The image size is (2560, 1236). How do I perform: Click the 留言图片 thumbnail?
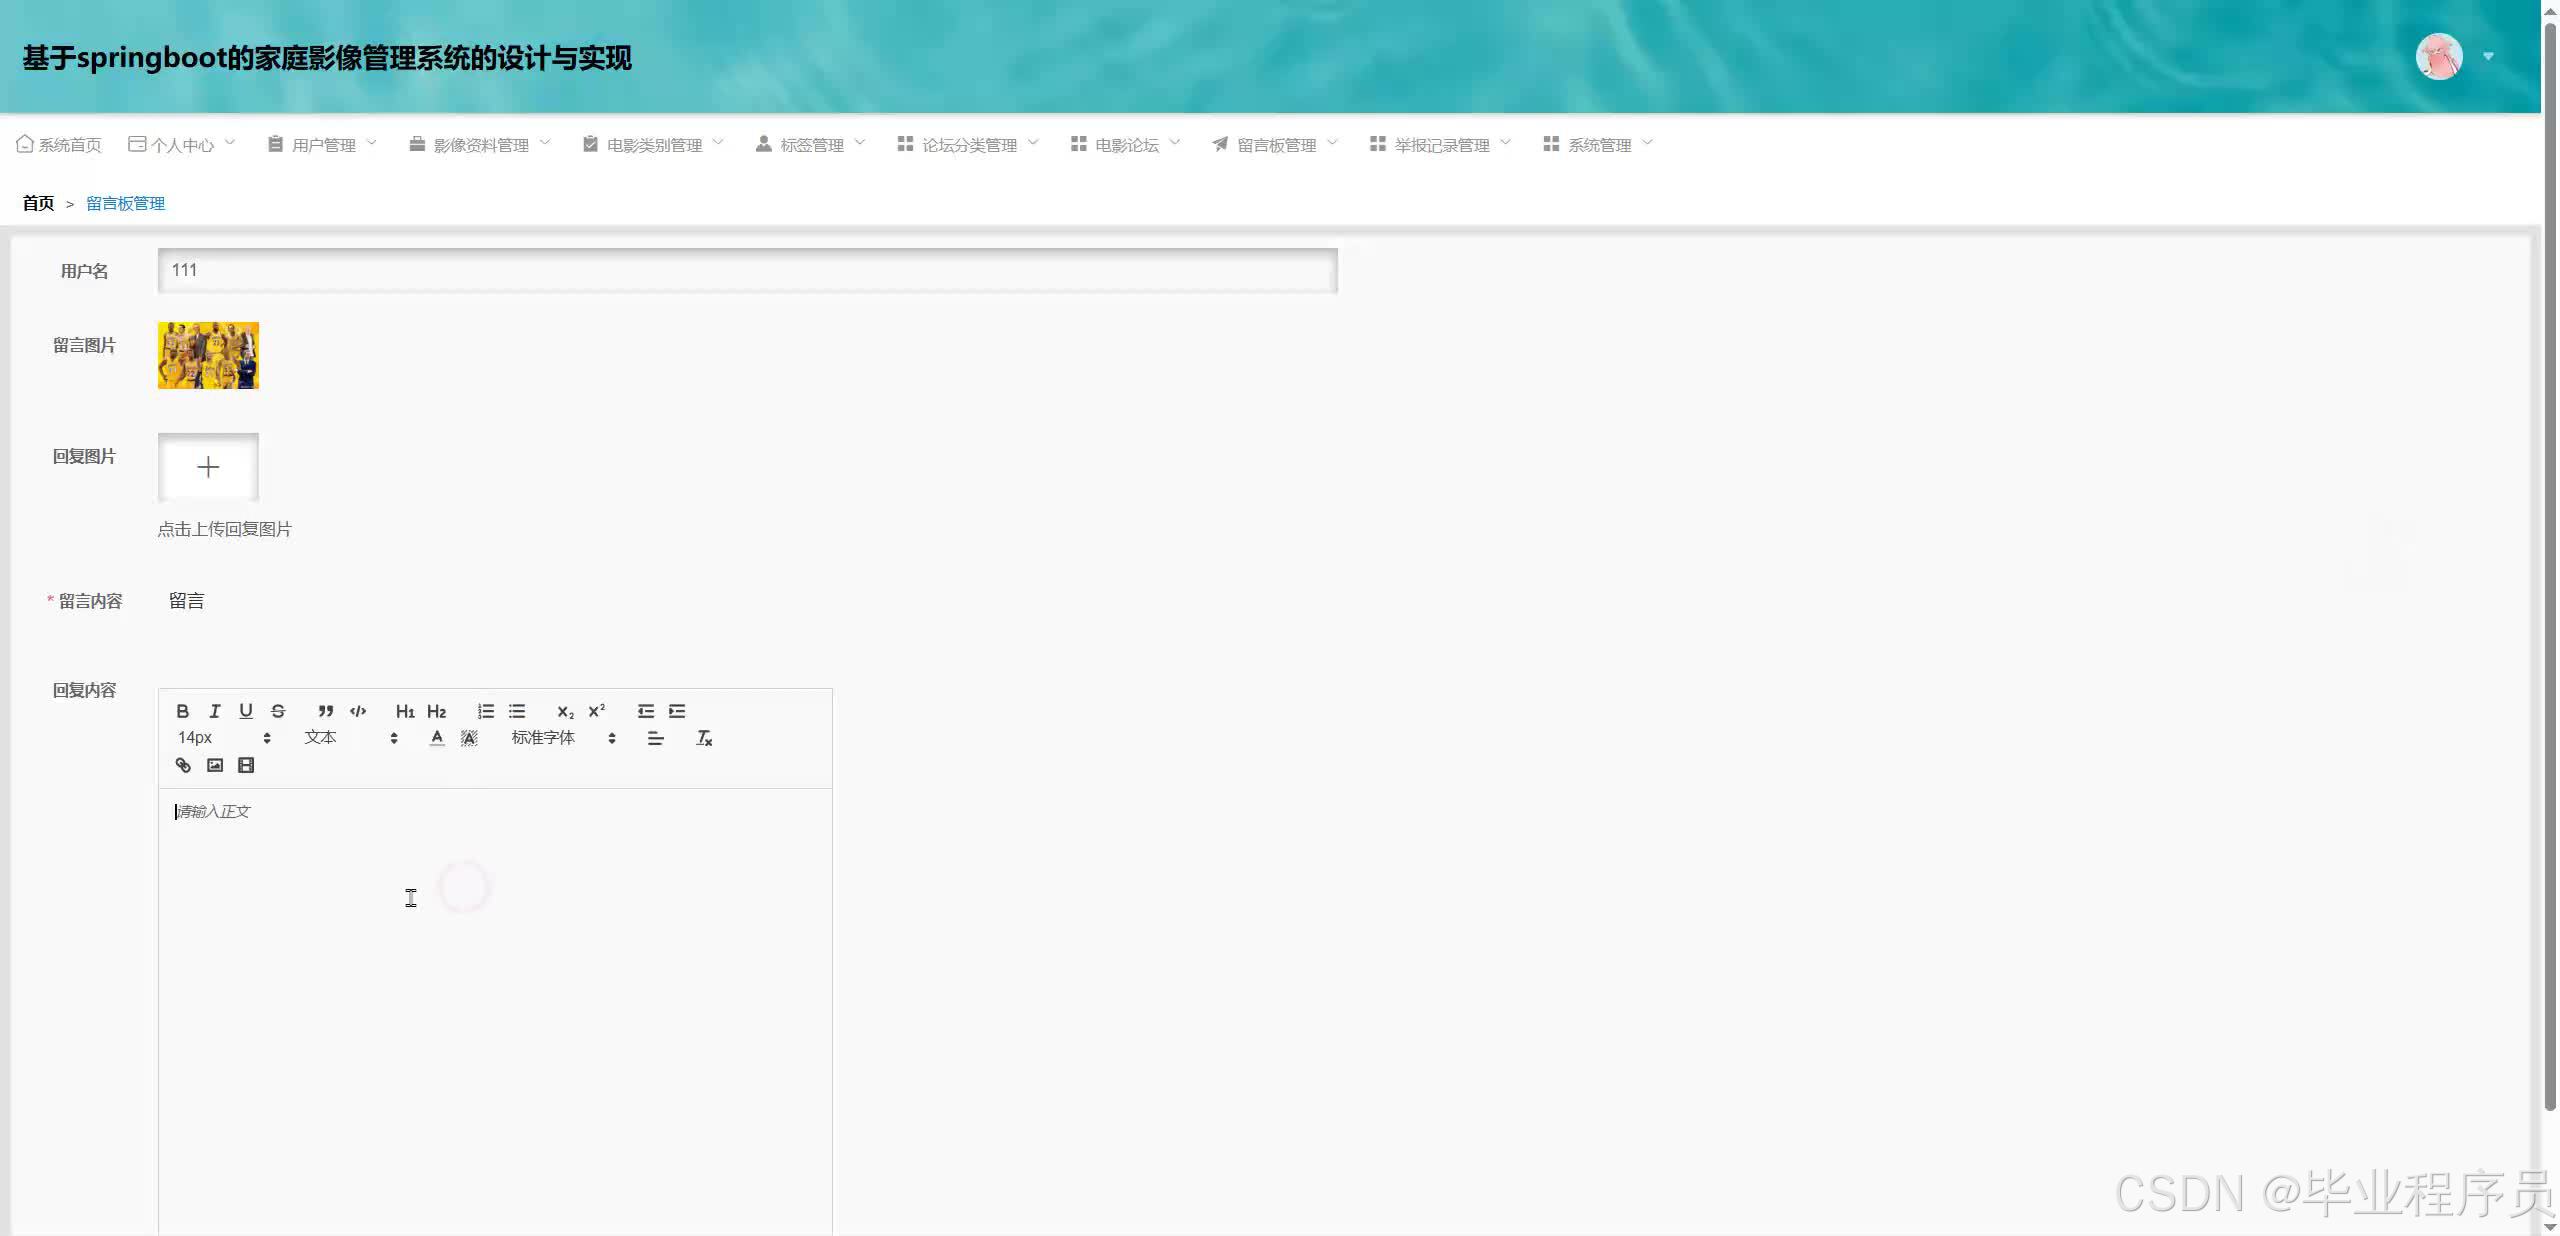(208, 355)
